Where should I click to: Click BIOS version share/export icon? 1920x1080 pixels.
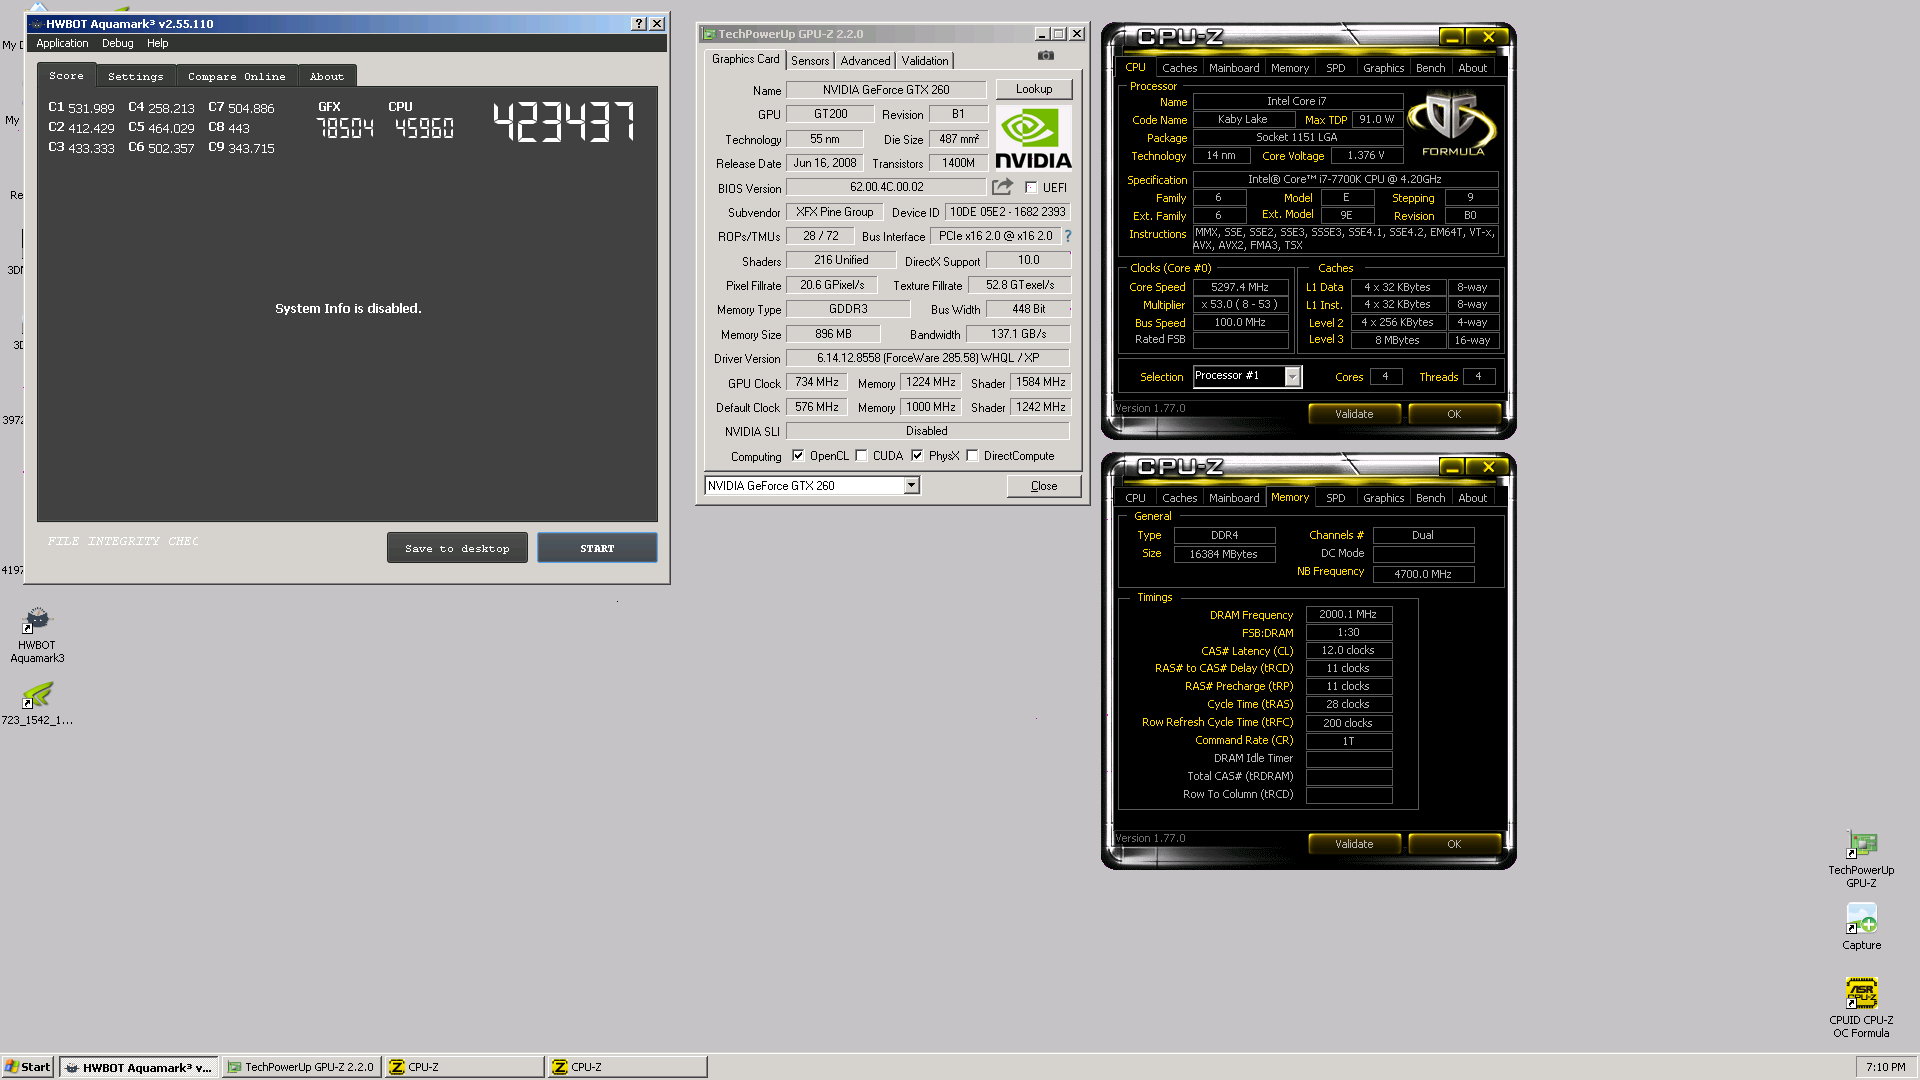tap(1002, 187)
